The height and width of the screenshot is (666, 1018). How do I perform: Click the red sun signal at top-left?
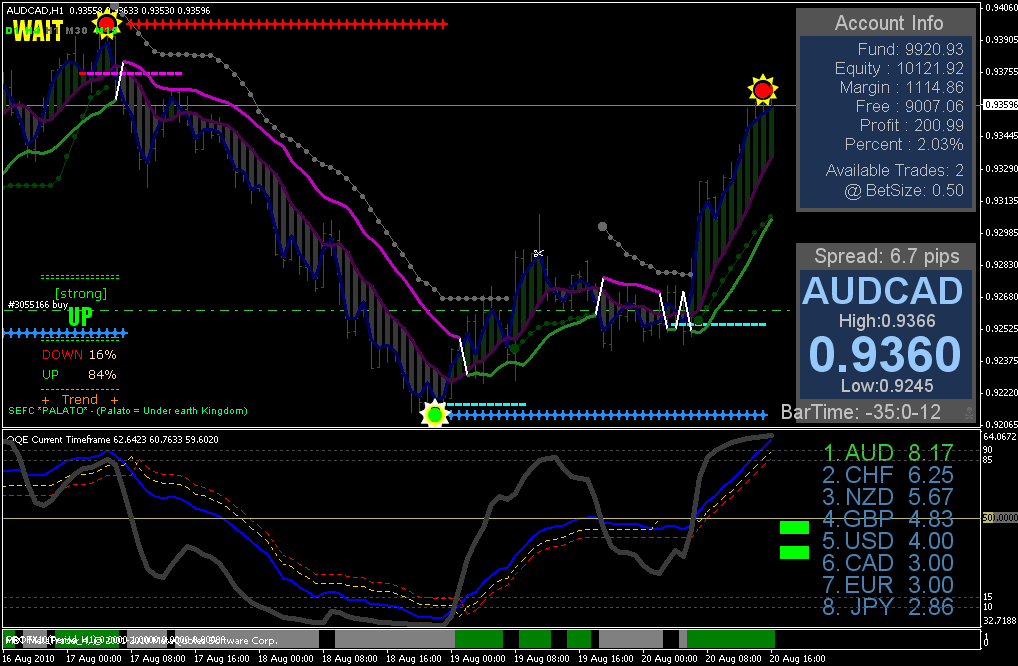pyautogui.click(x=106, y=25)
